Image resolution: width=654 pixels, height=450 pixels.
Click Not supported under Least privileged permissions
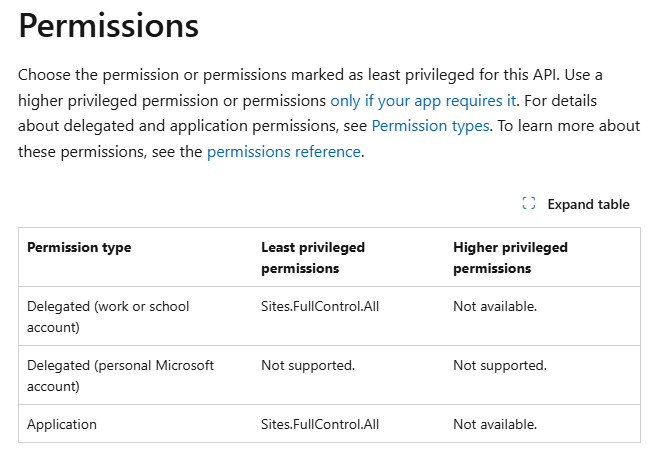pos(308,365)
